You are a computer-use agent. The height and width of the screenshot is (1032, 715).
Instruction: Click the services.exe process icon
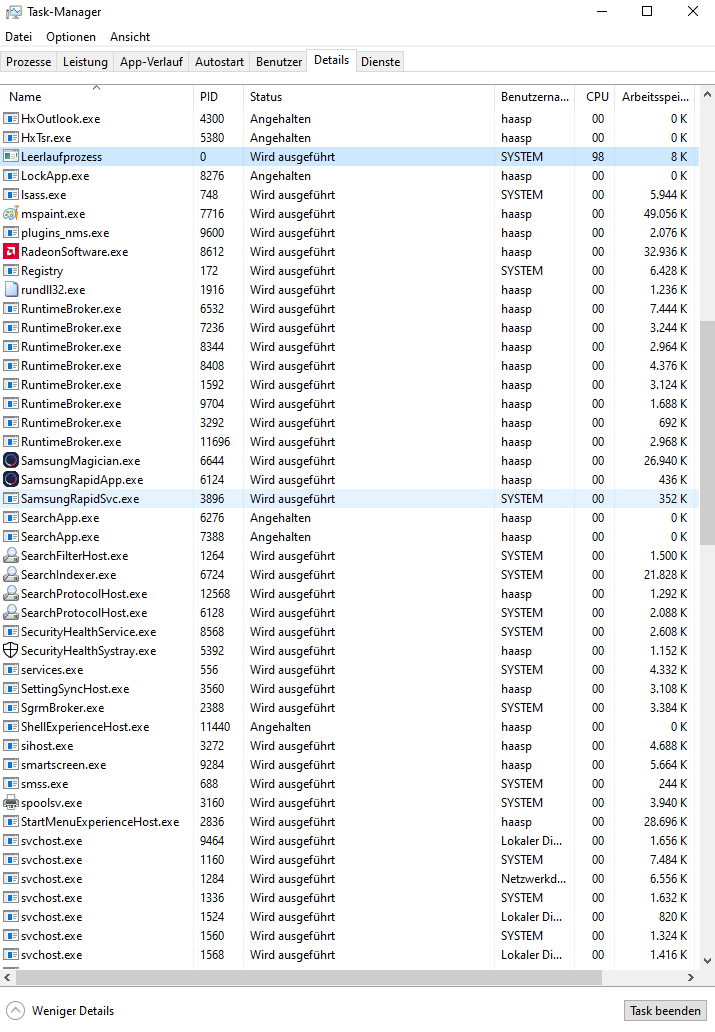11,670
